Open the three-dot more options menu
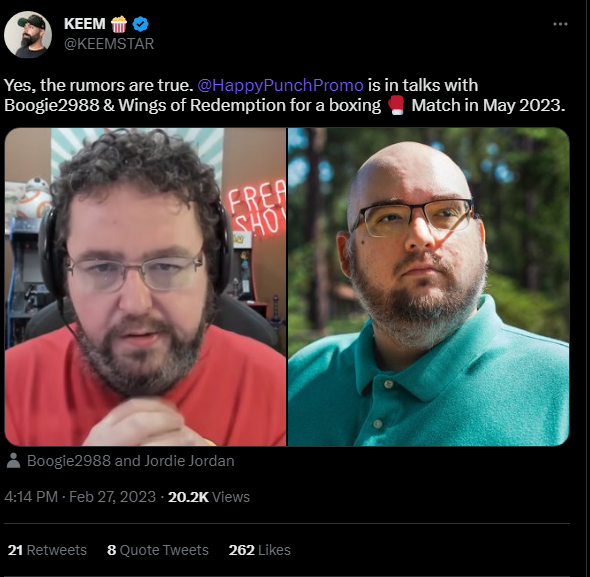 (x=560, y=24)
